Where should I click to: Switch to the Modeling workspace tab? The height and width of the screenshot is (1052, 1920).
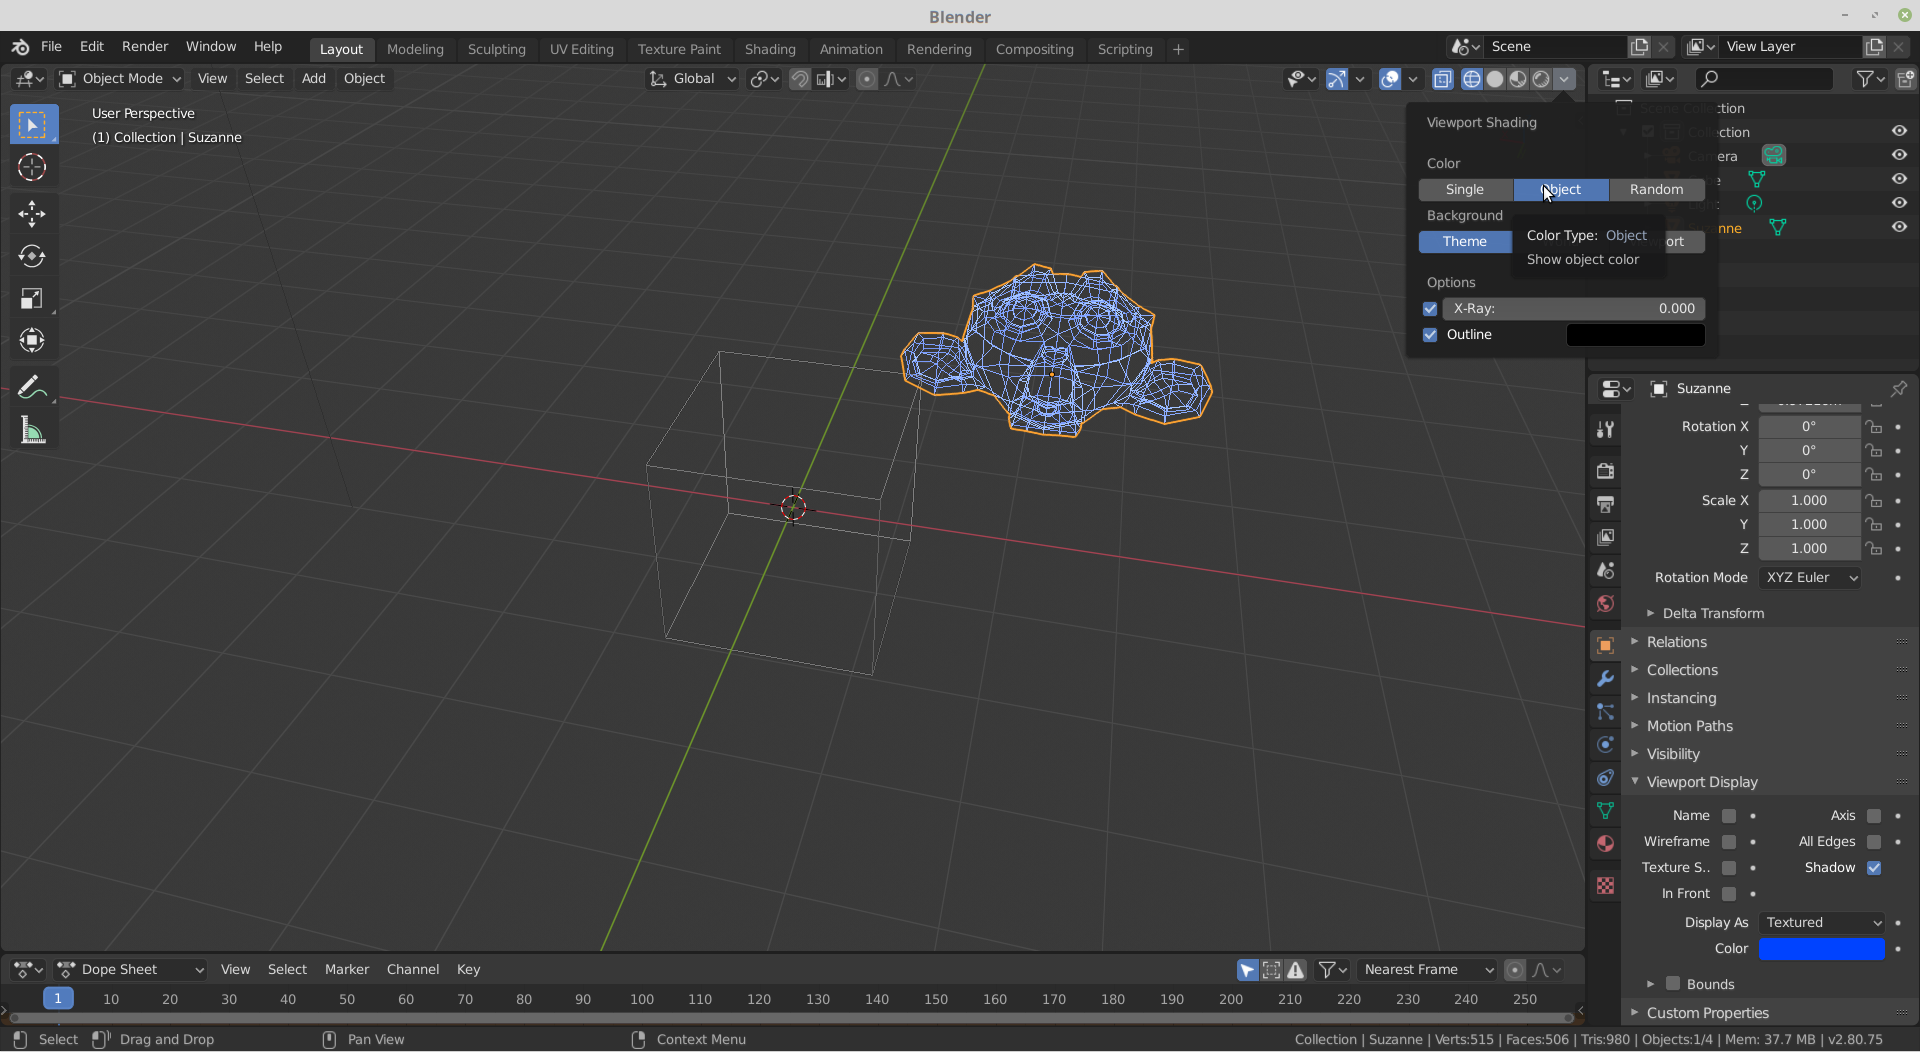click(x=415, y=49)
